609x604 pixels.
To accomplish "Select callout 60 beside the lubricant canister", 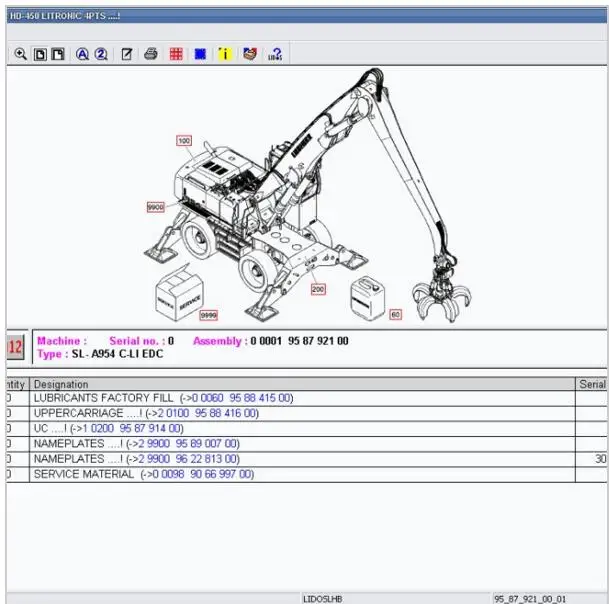I will pos(395,315).
